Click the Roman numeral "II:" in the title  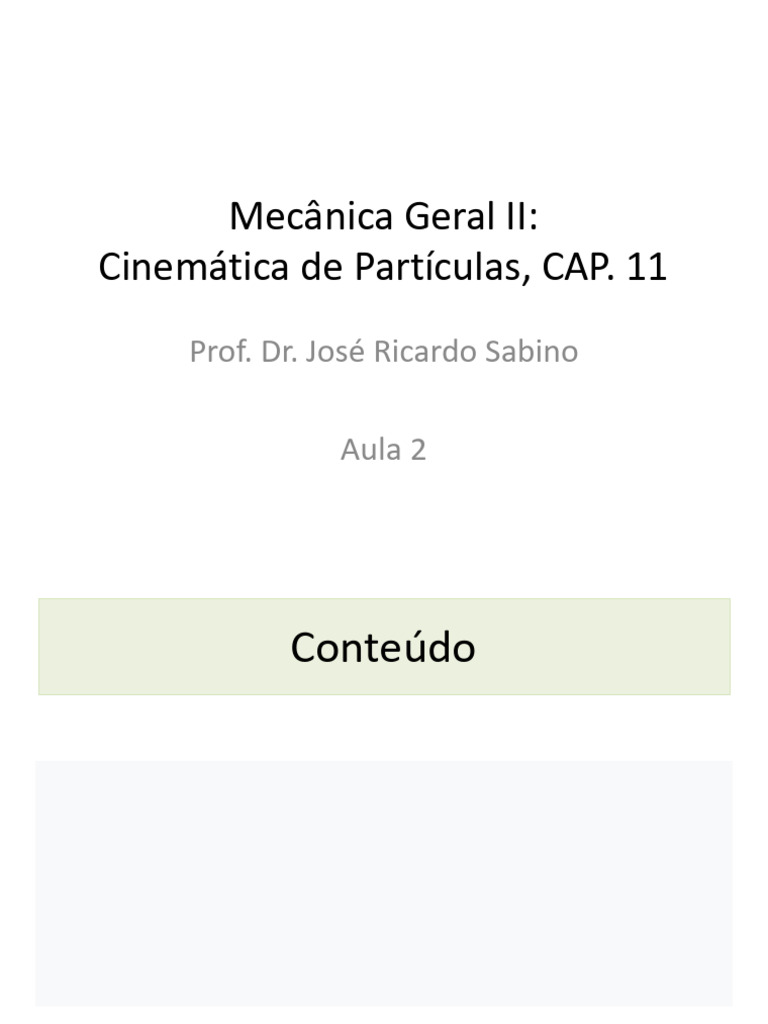522,216
